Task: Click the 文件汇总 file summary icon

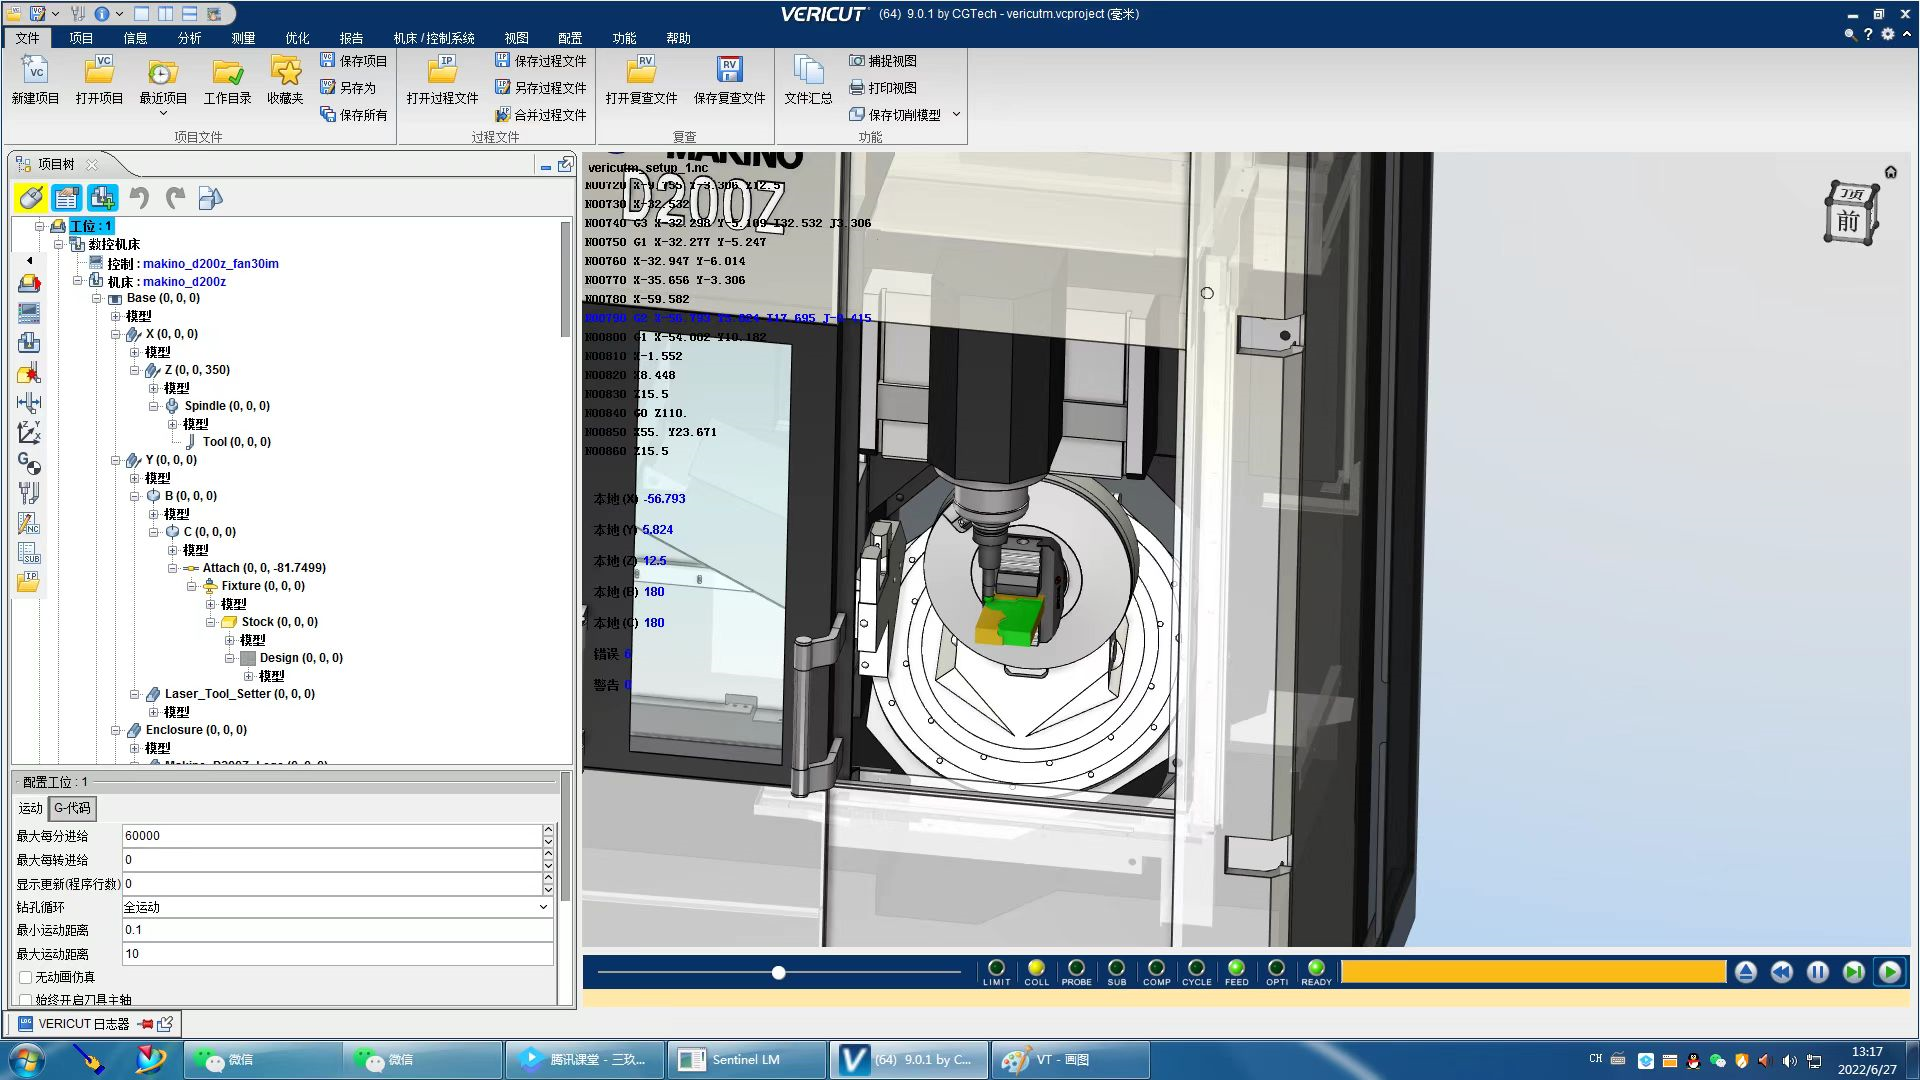Action: point(807,71)
